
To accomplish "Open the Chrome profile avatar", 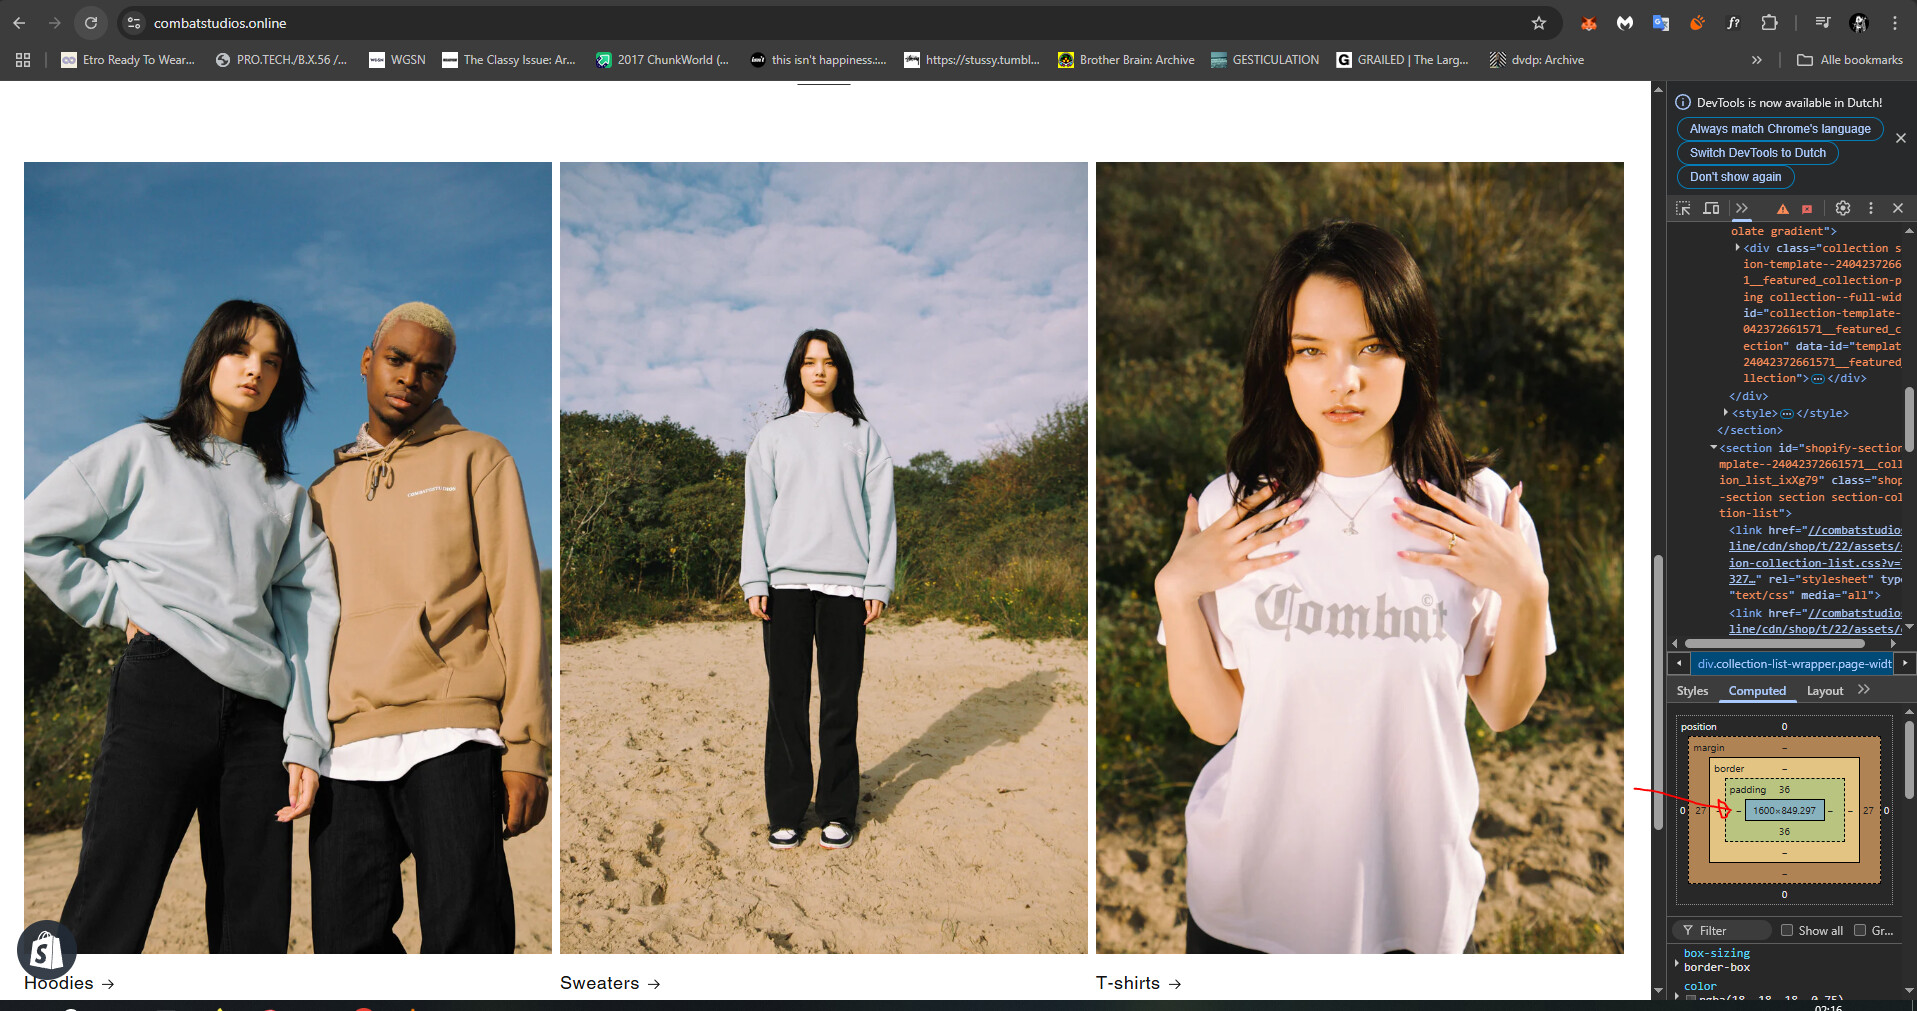I will point(1859,23).
